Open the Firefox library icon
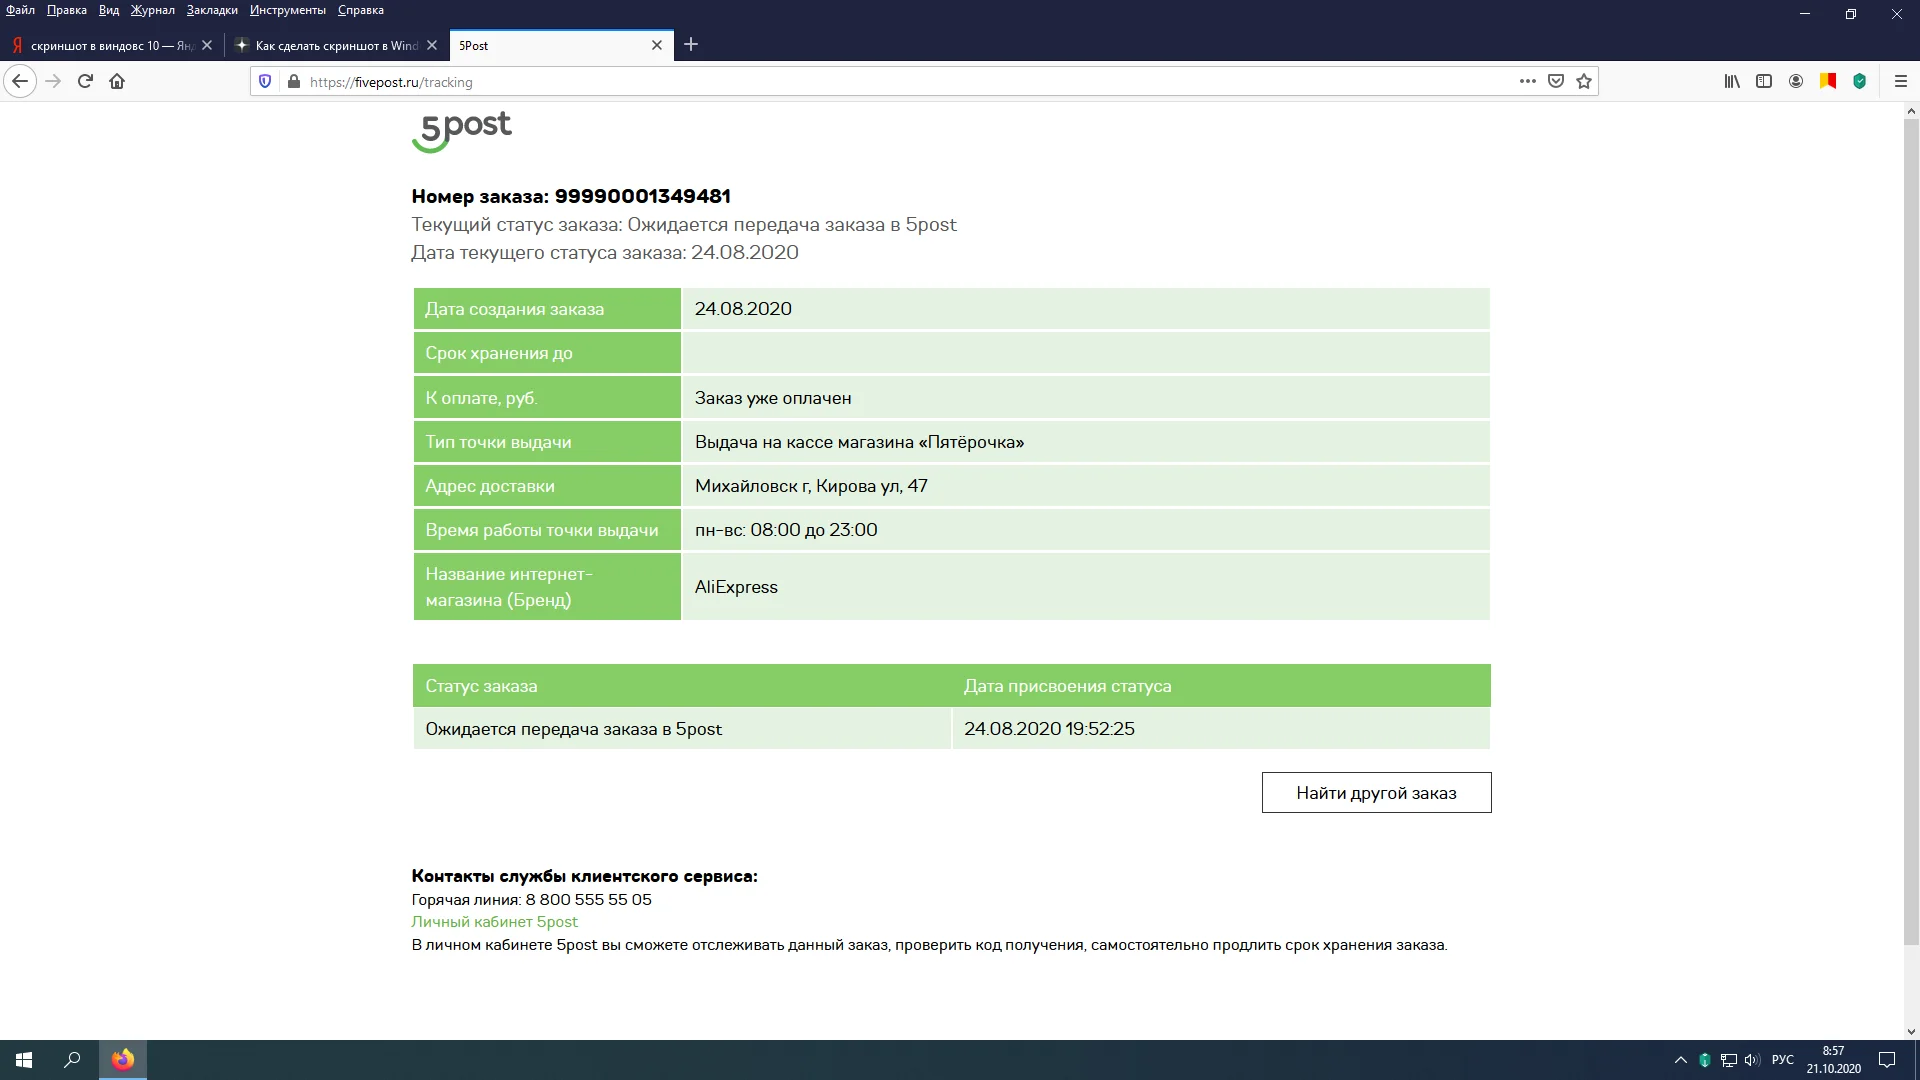Screen dimensions: 1920x1080 tap(1732, 82)
